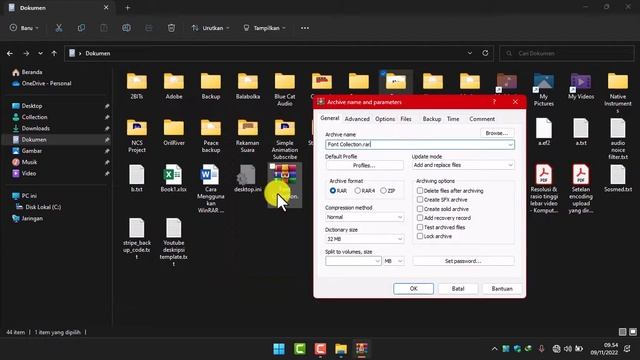Viewport: 640px width, 360px height.
Task: Go back with the left arrow button
Action: [10, 53]
